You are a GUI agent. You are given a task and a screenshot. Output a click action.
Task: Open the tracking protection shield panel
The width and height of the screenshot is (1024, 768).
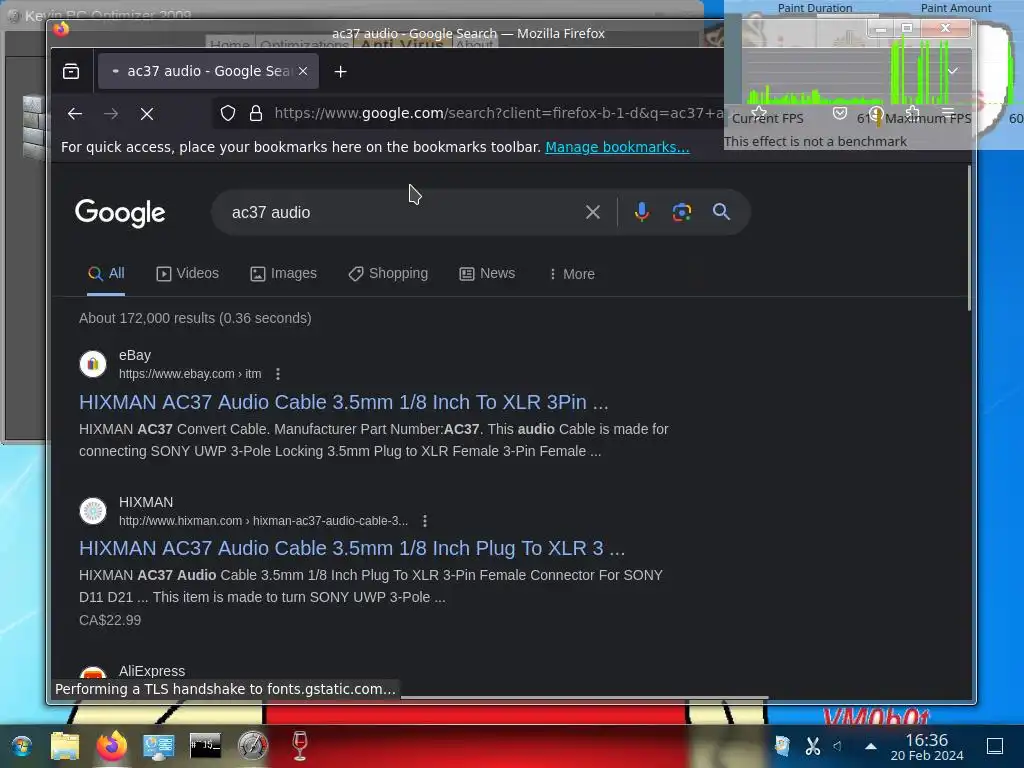[x=227, y=113]
